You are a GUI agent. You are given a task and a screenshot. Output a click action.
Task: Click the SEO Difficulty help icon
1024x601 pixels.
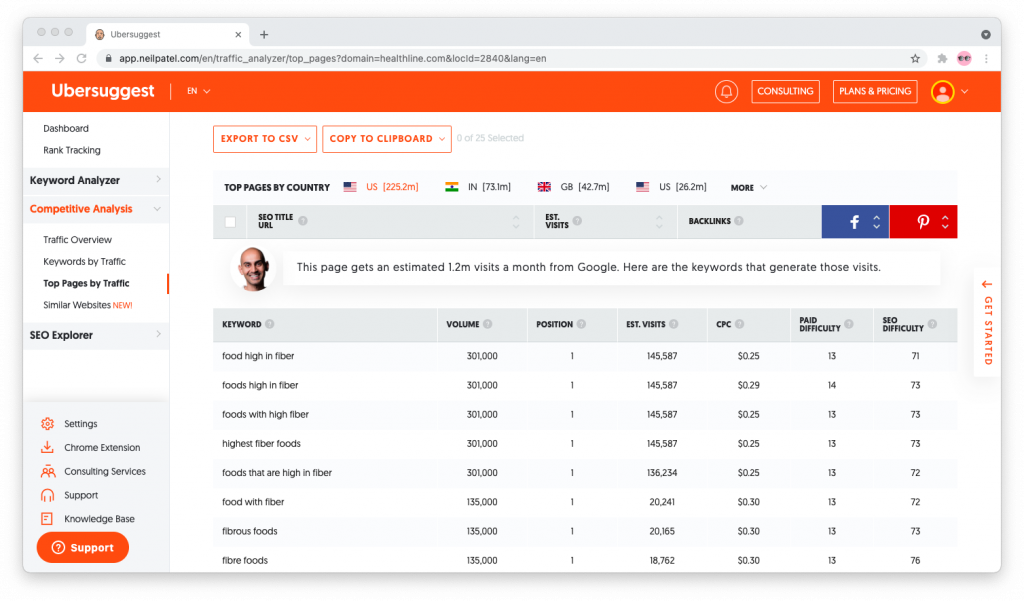click(933, 323)
